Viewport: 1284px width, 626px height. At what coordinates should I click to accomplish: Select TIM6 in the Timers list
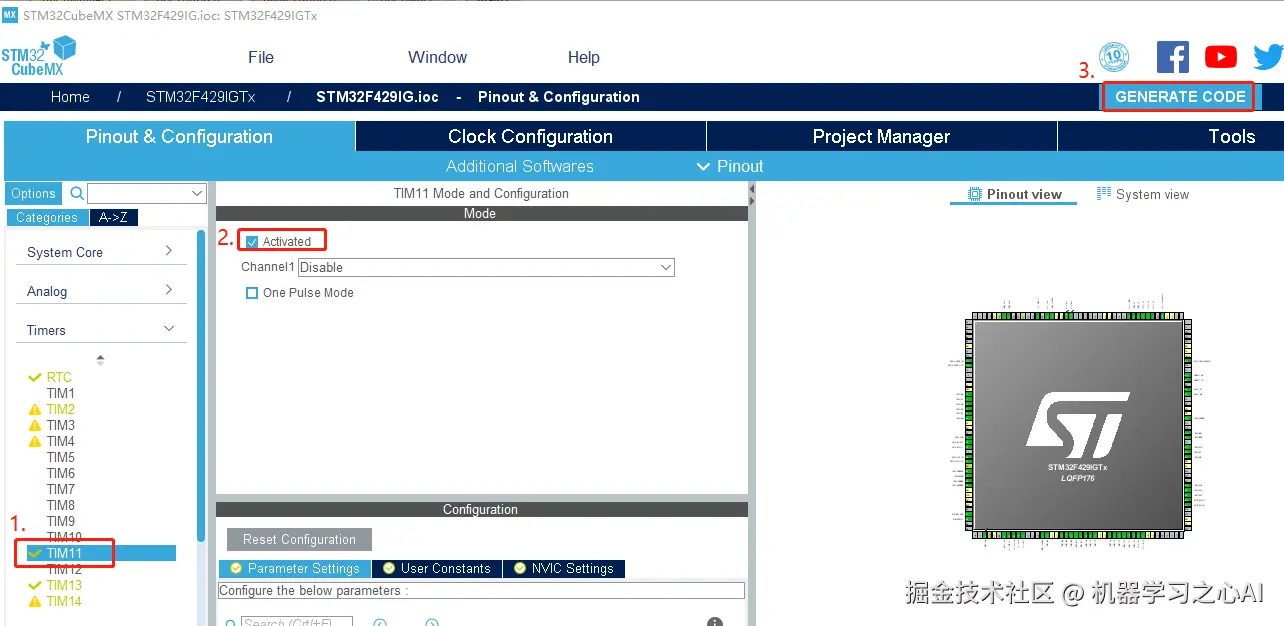pos(60,473)
